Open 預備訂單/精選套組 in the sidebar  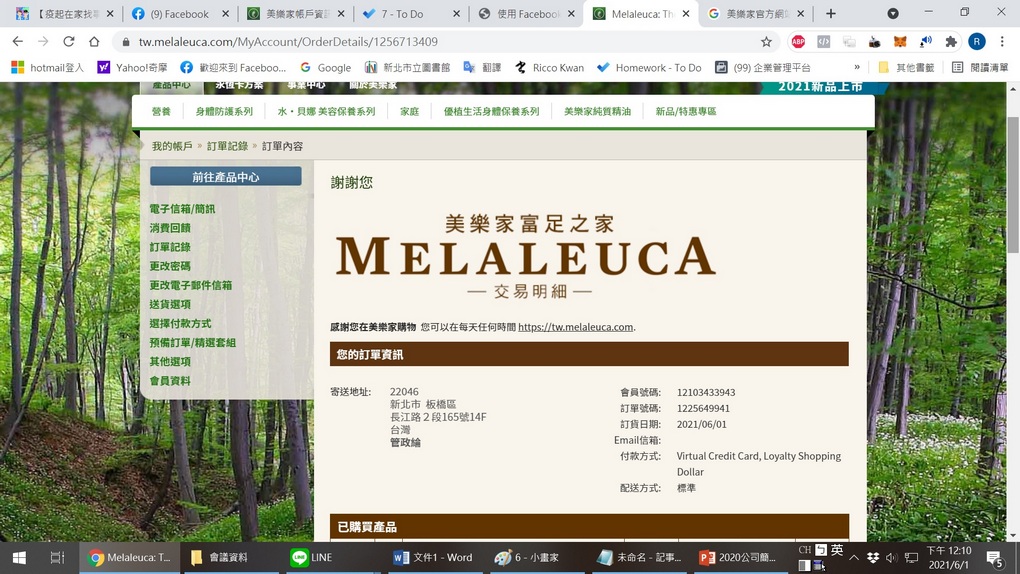click(x=193, y=342)
